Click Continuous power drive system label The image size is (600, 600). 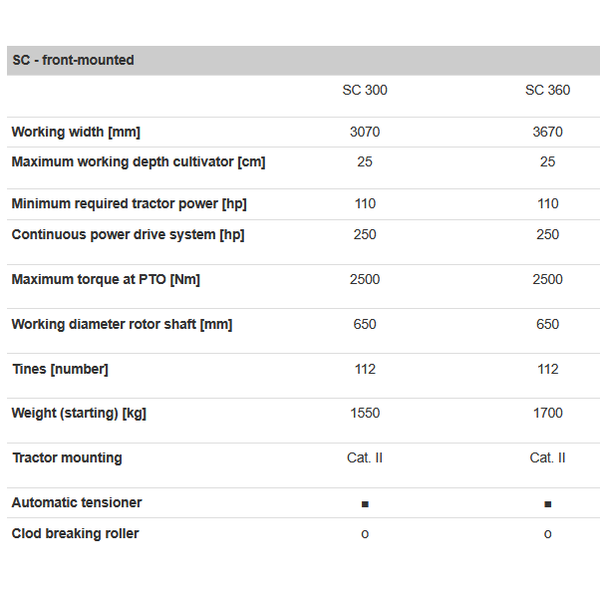pyautogui.click(x=127, y=234)
